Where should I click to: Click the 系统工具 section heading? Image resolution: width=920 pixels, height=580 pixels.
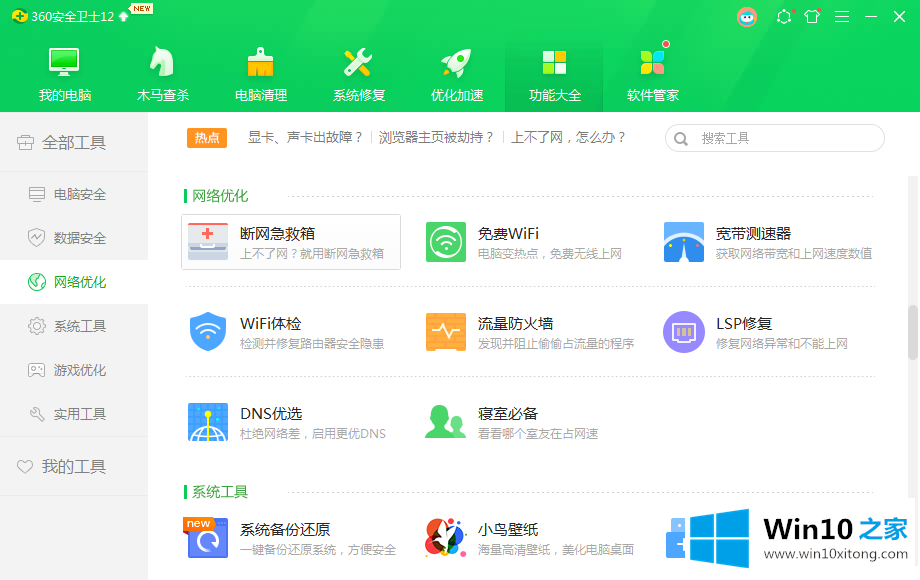[220, 492]
